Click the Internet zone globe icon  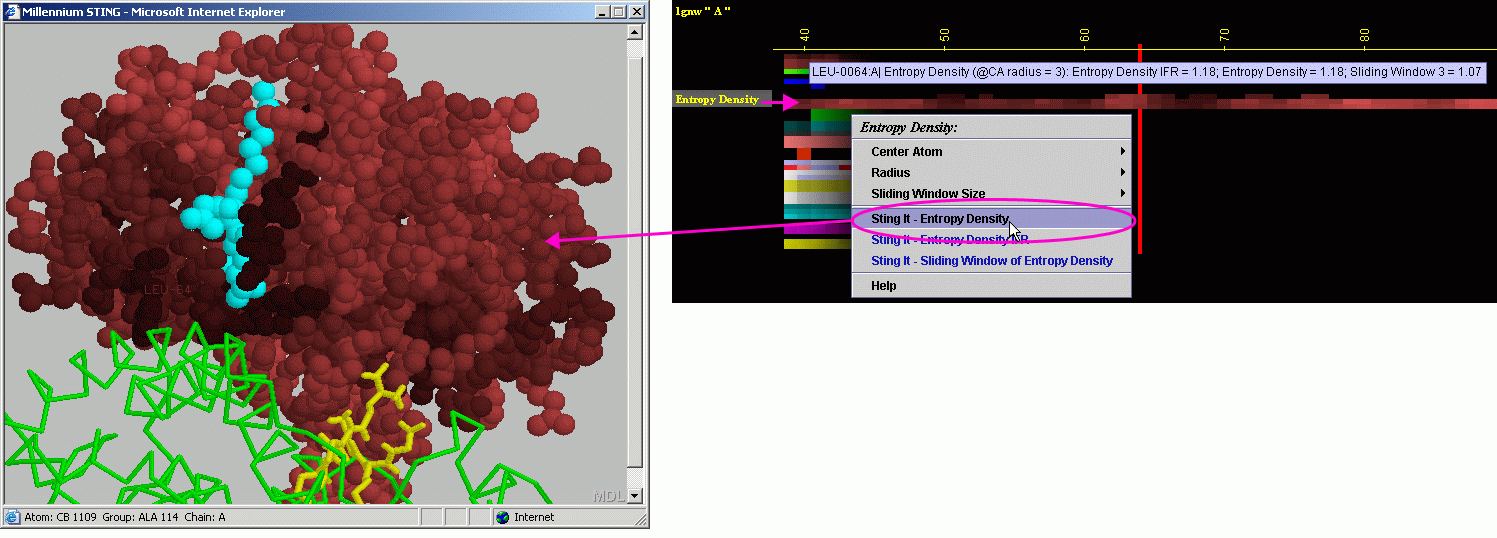pyautogui.click(x=502, y=517)
